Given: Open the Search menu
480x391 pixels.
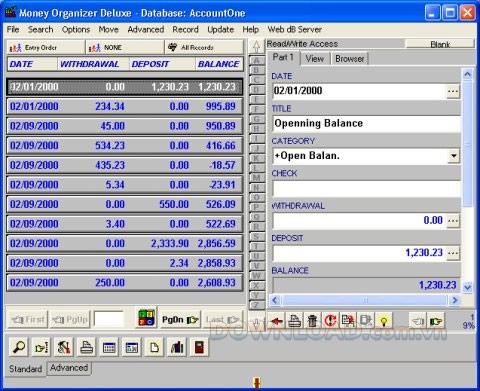Looking at the screenshot, I should (41, 29).
